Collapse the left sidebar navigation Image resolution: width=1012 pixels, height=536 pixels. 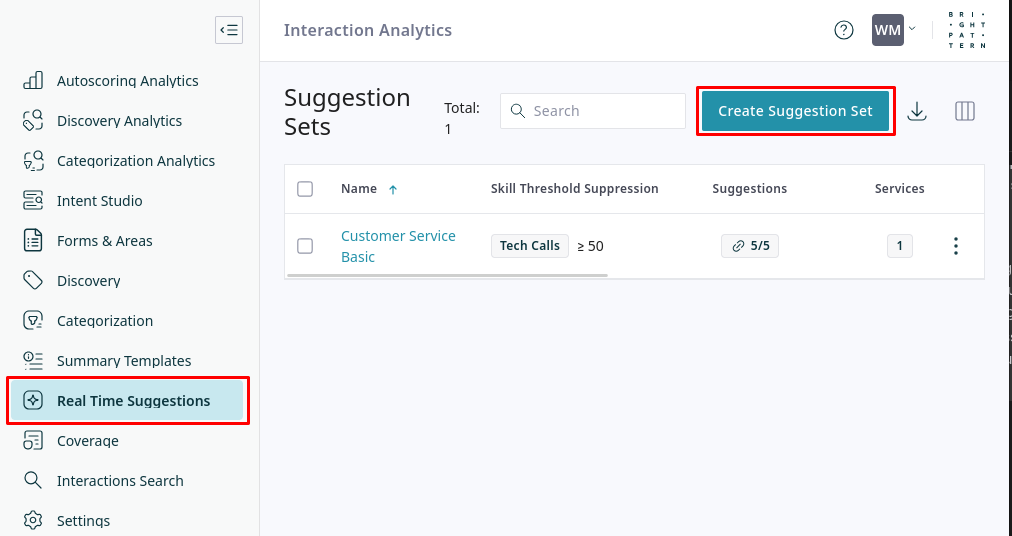(229, 30)
